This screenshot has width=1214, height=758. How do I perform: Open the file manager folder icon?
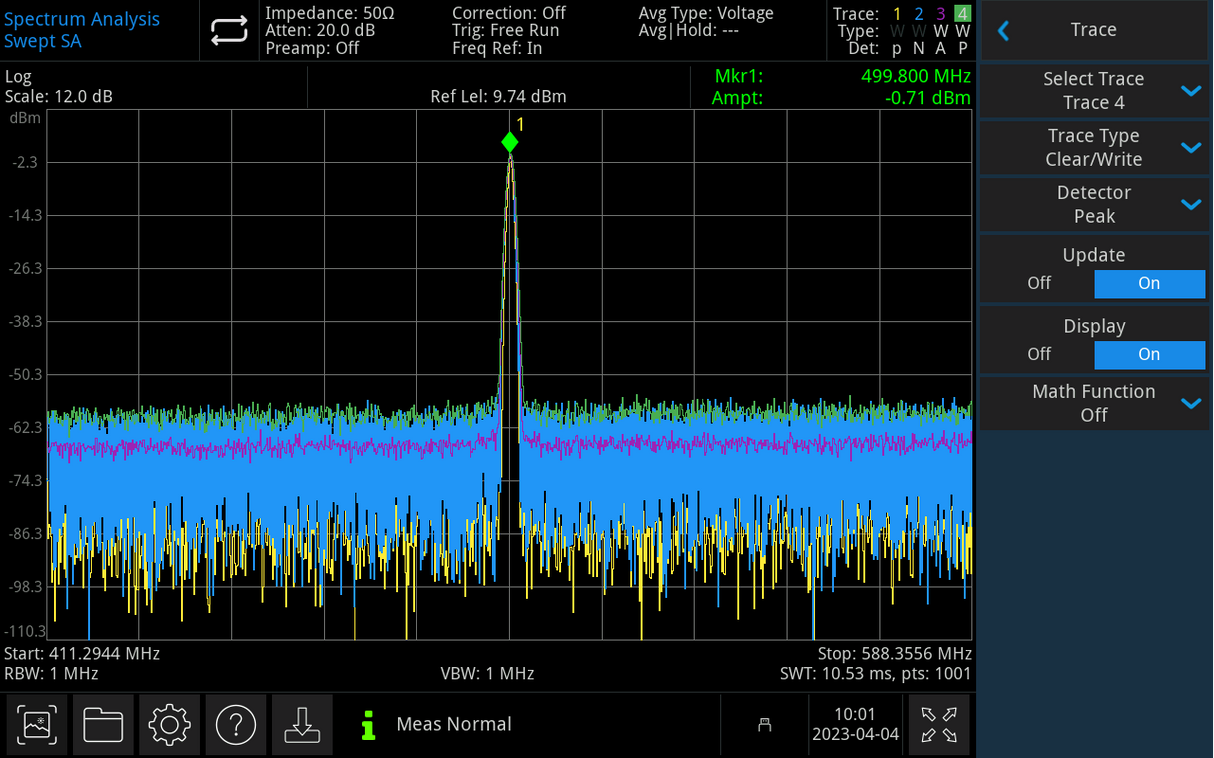coord(103,725)
